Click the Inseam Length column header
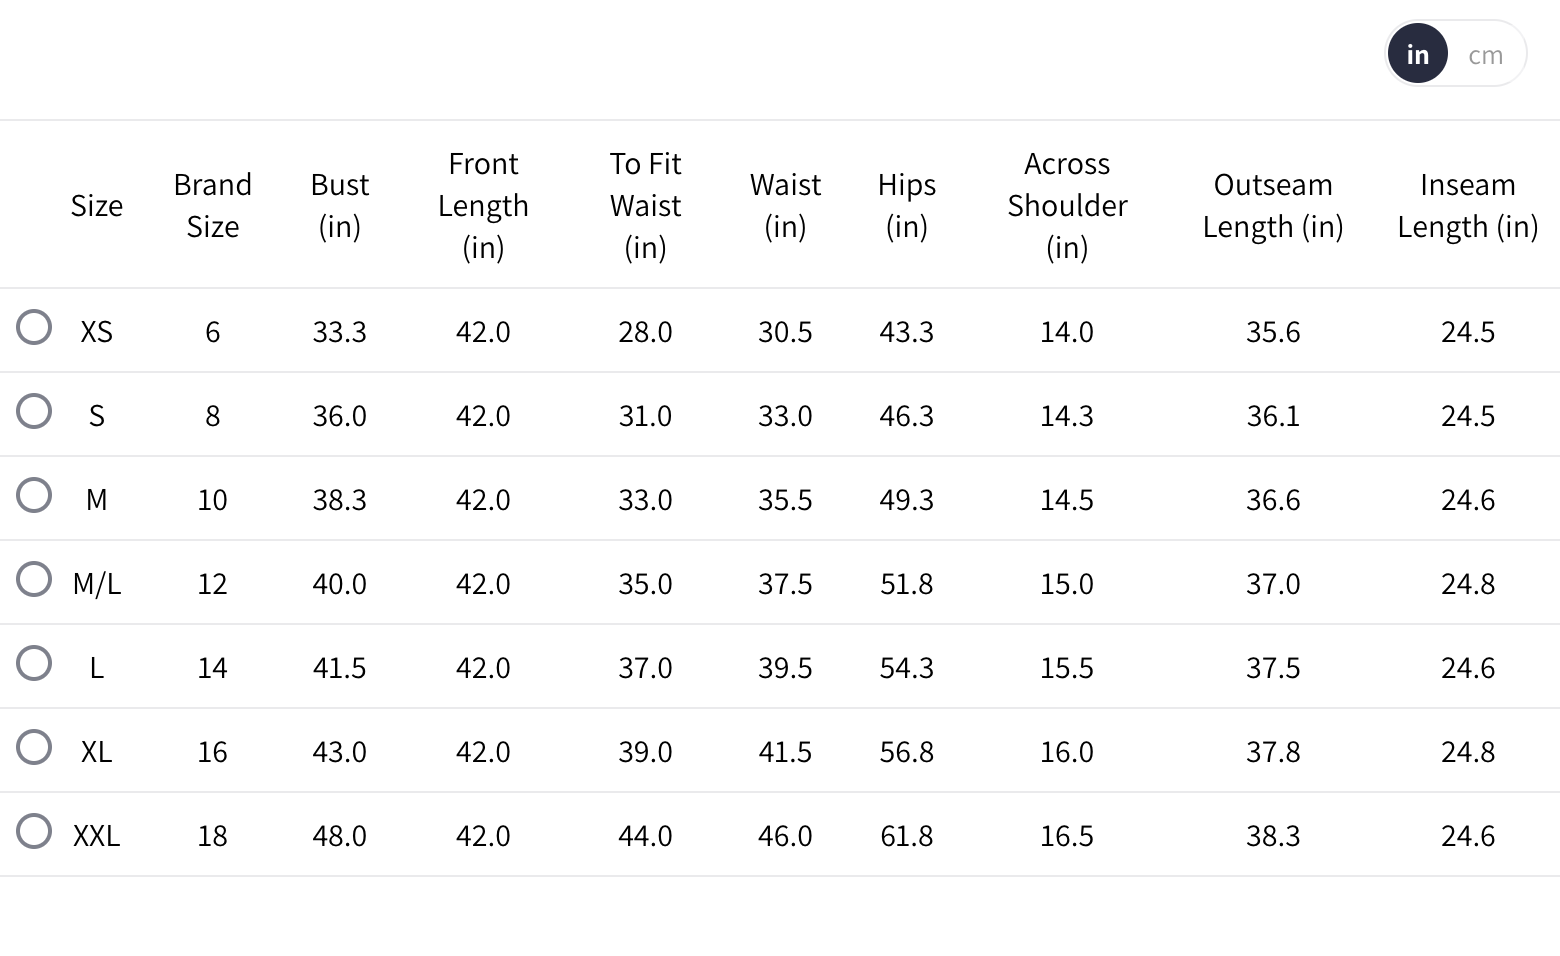This screenshot has height=956, width=1560. pos(1468,206)
